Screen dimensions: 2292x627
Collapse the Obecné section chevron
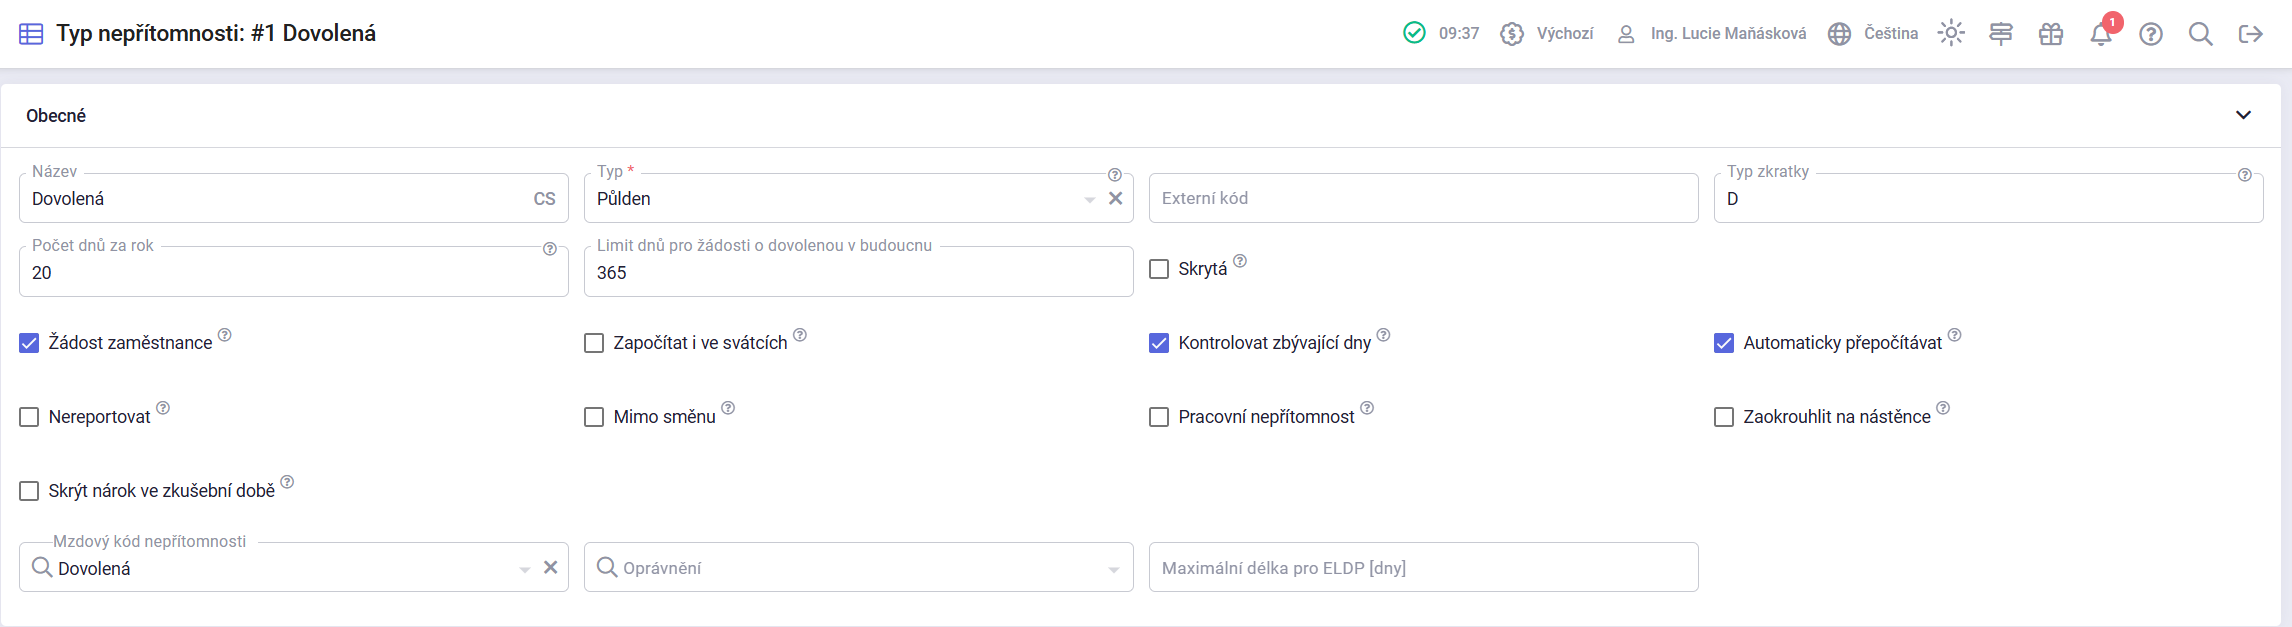[x=2243, y=115]
